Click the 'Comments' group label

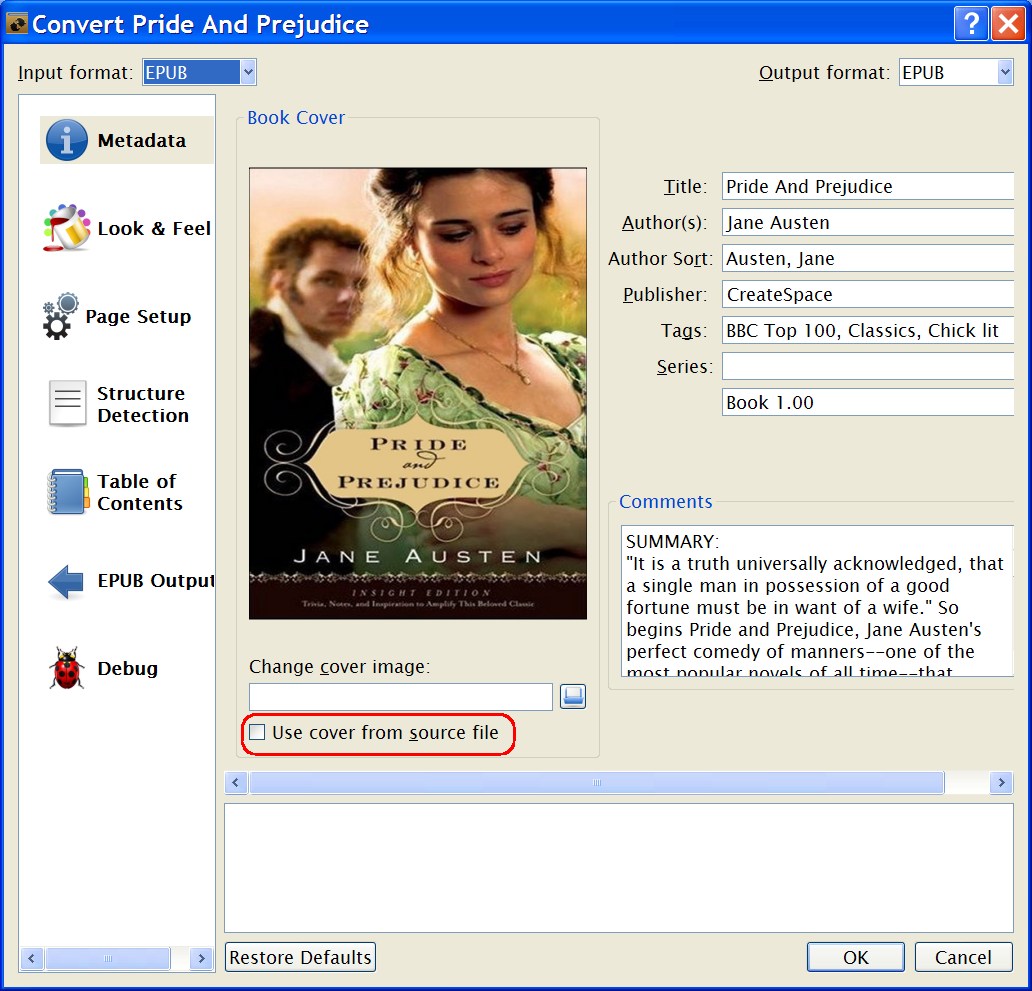(665, 501)
